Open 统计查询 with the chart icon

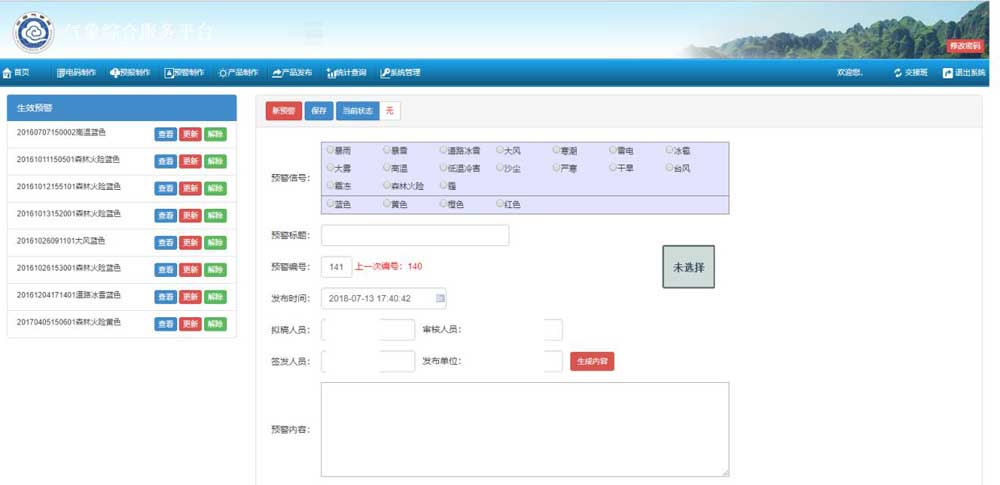coord(331,73)
